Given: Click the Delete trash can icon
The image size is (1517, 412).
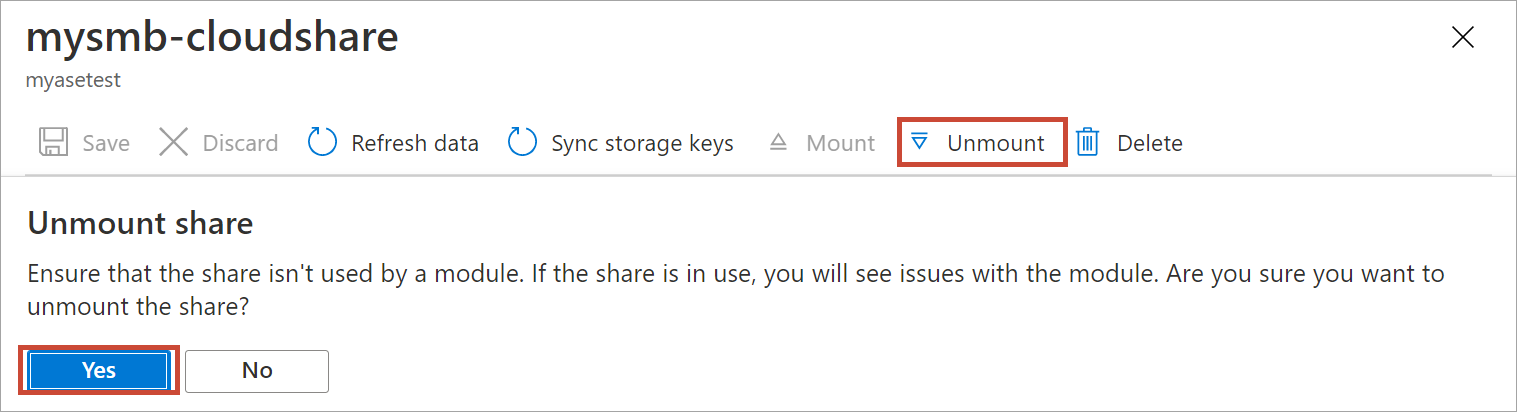Looking at the screenshot, I should pyautogui.click(x=1087, y=143).
